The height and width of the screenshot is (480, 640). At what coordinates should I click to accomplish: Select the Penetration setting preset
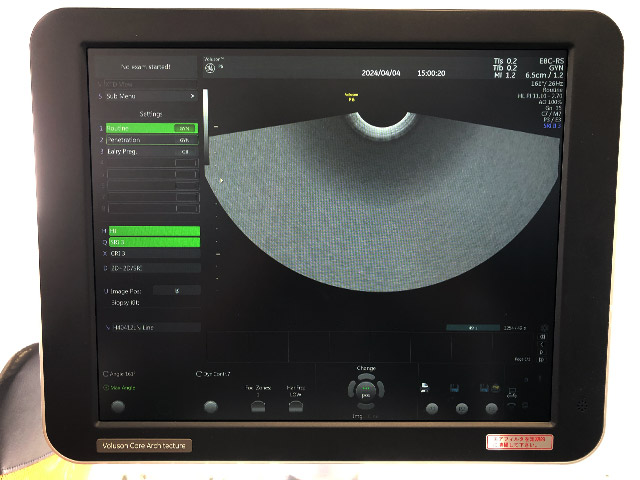[x=152, y=140]
